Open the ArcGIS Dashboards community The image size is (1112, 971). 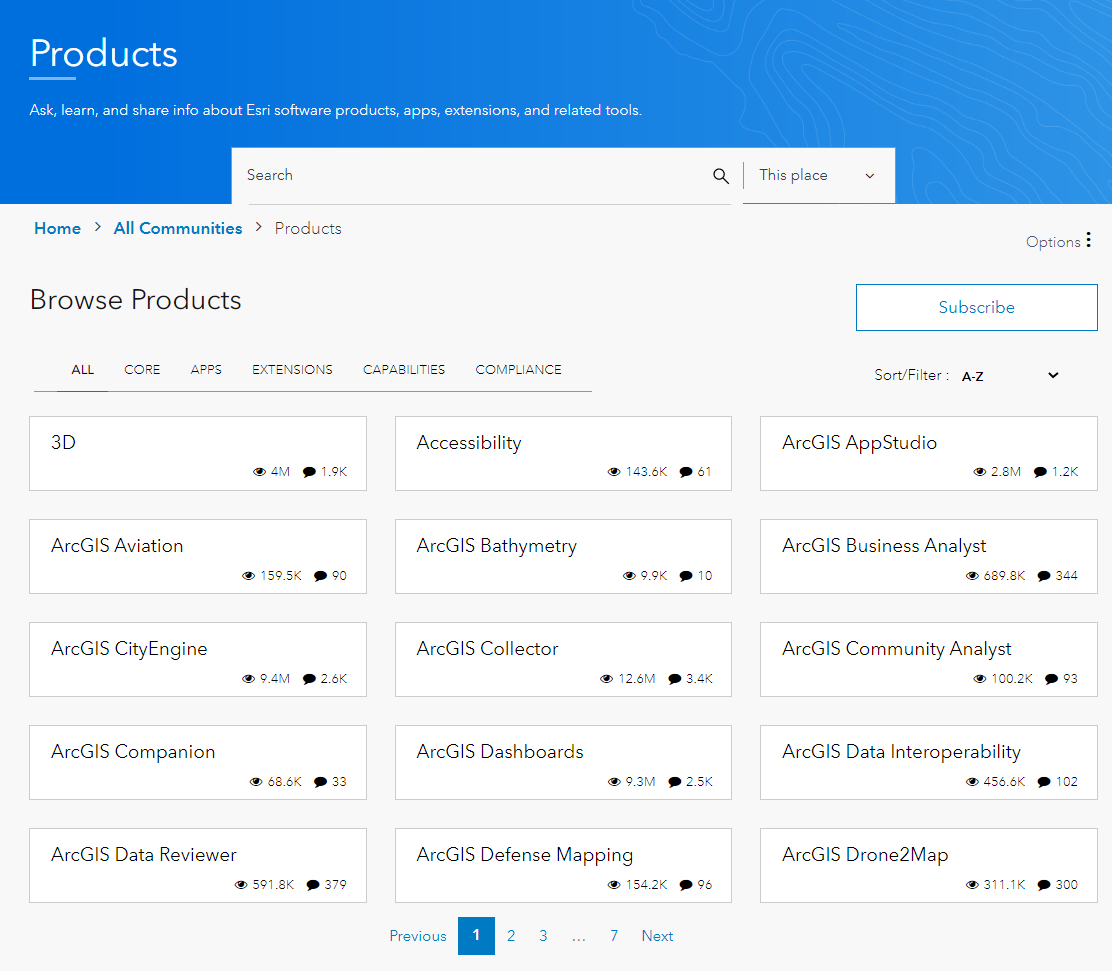[500, 751]
